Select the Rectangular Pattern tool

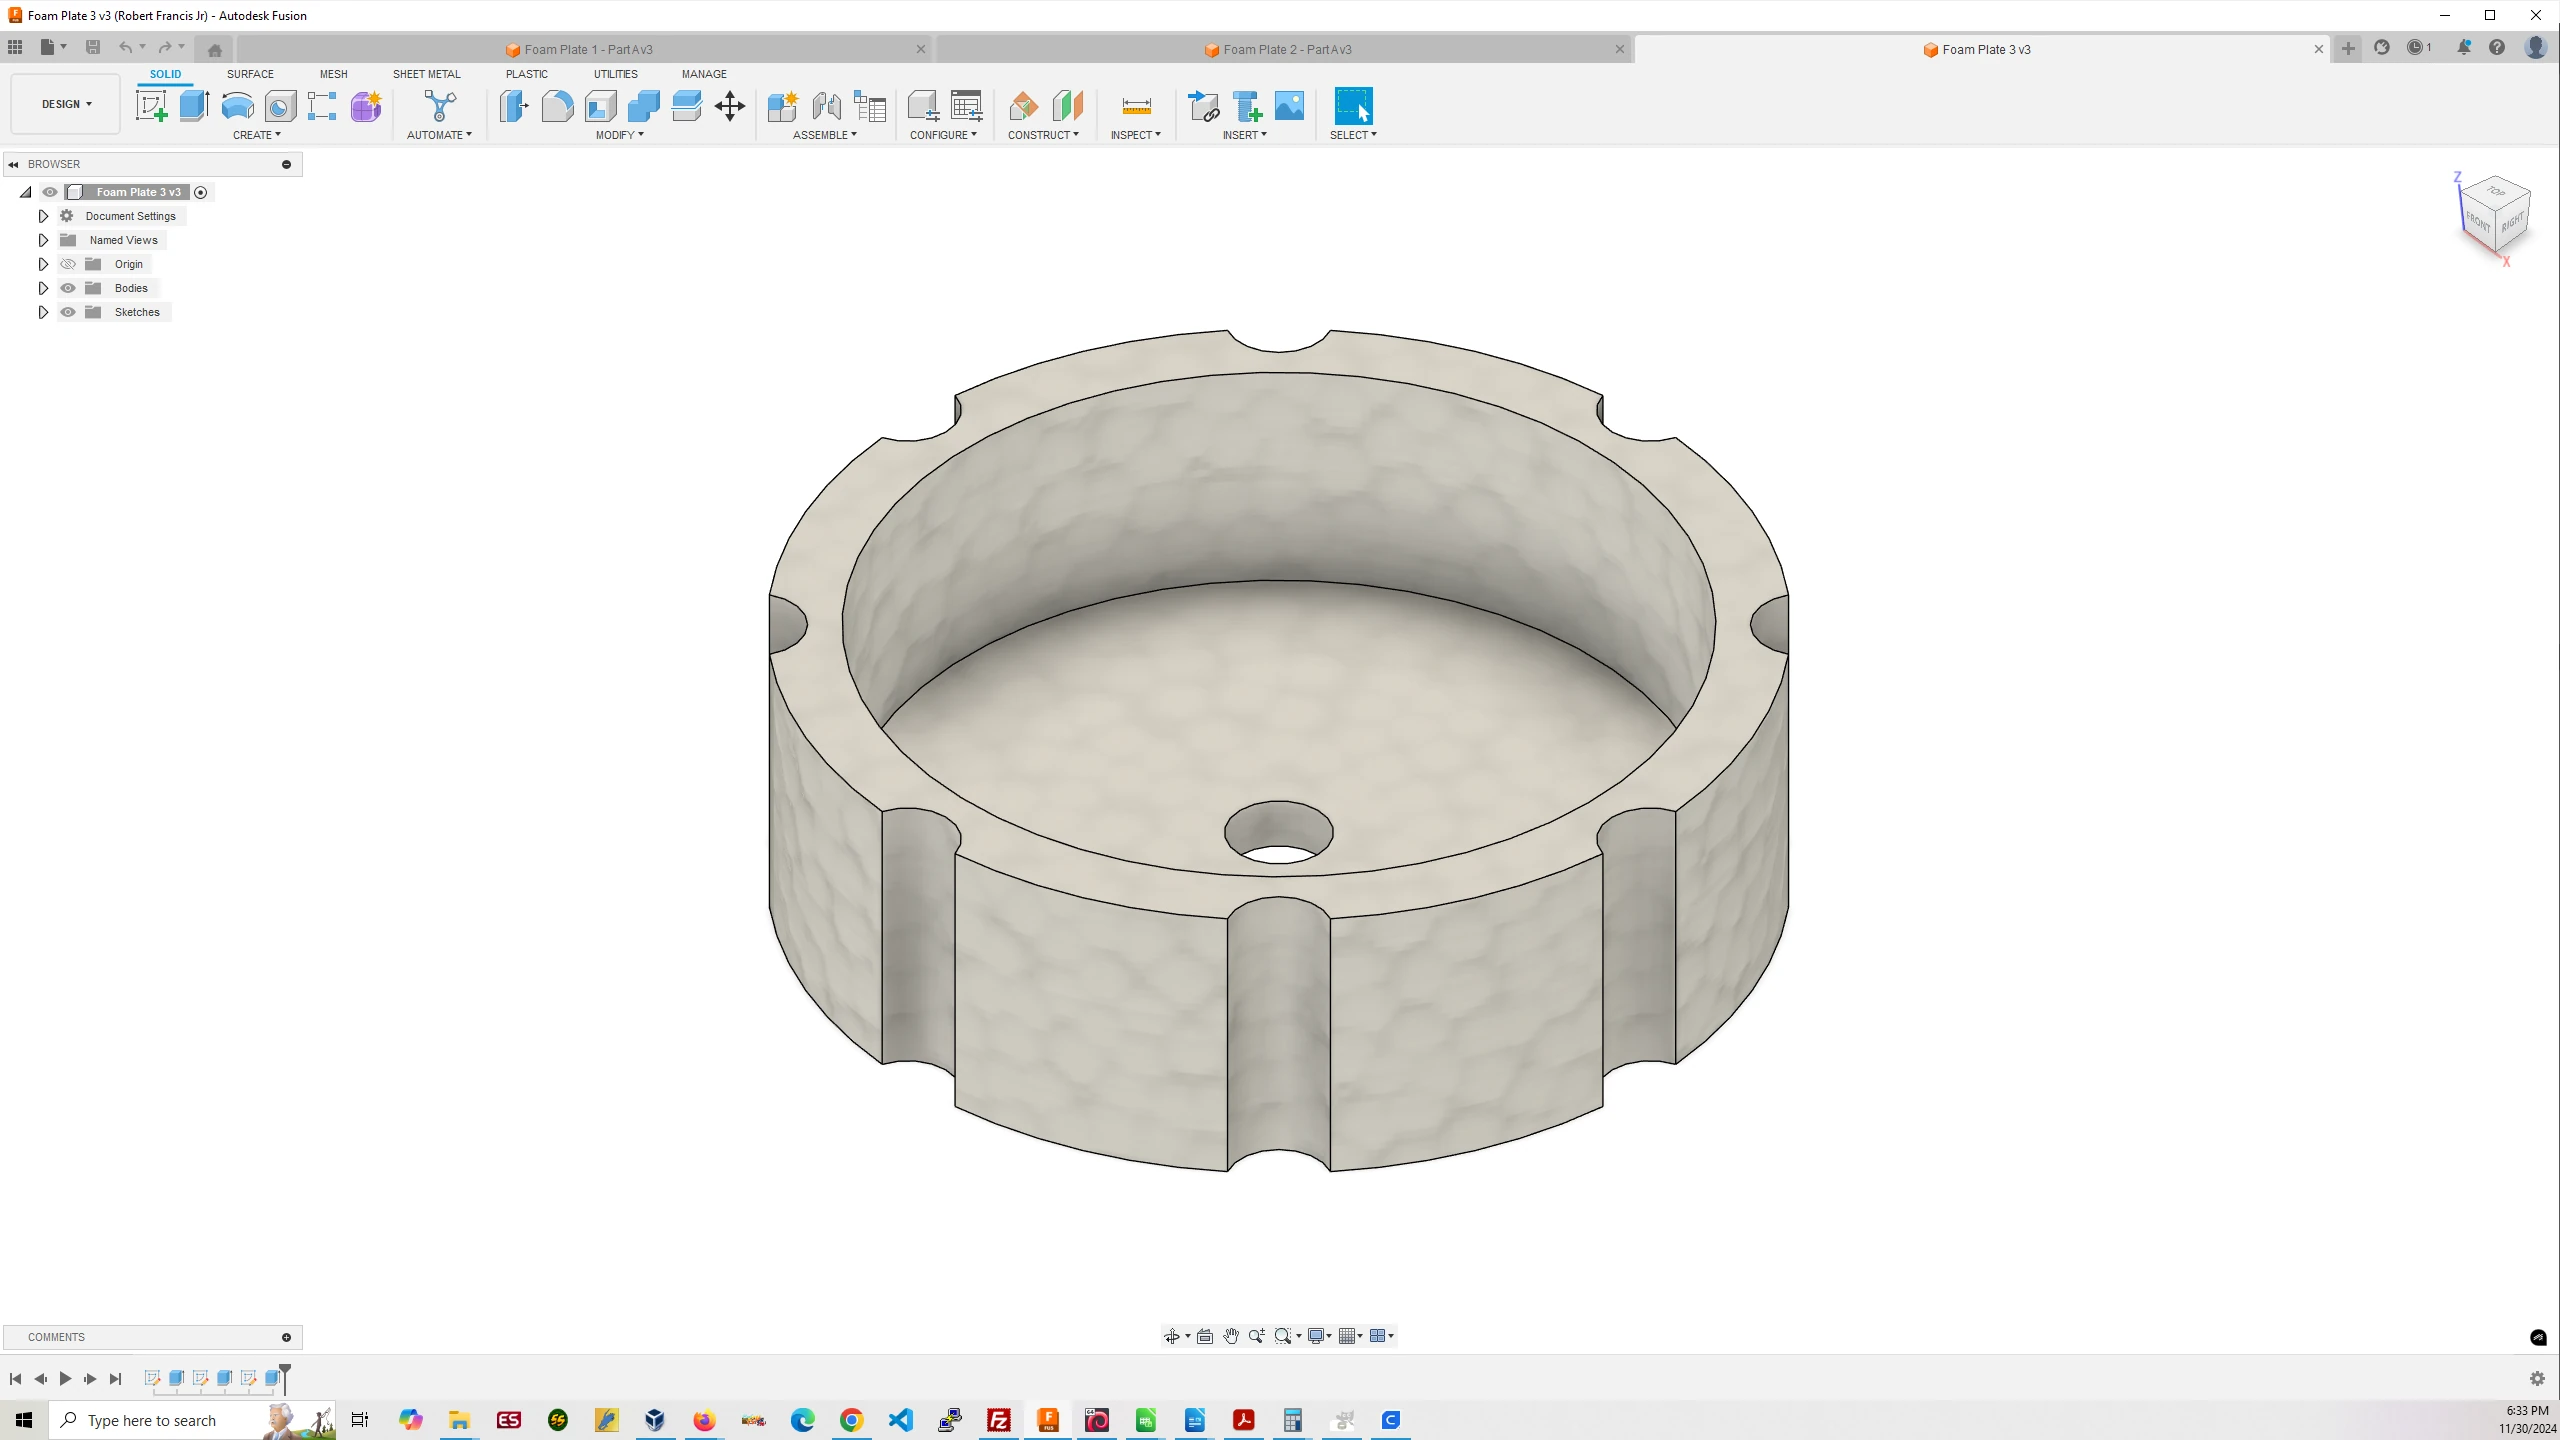click(x=322, y=106)
